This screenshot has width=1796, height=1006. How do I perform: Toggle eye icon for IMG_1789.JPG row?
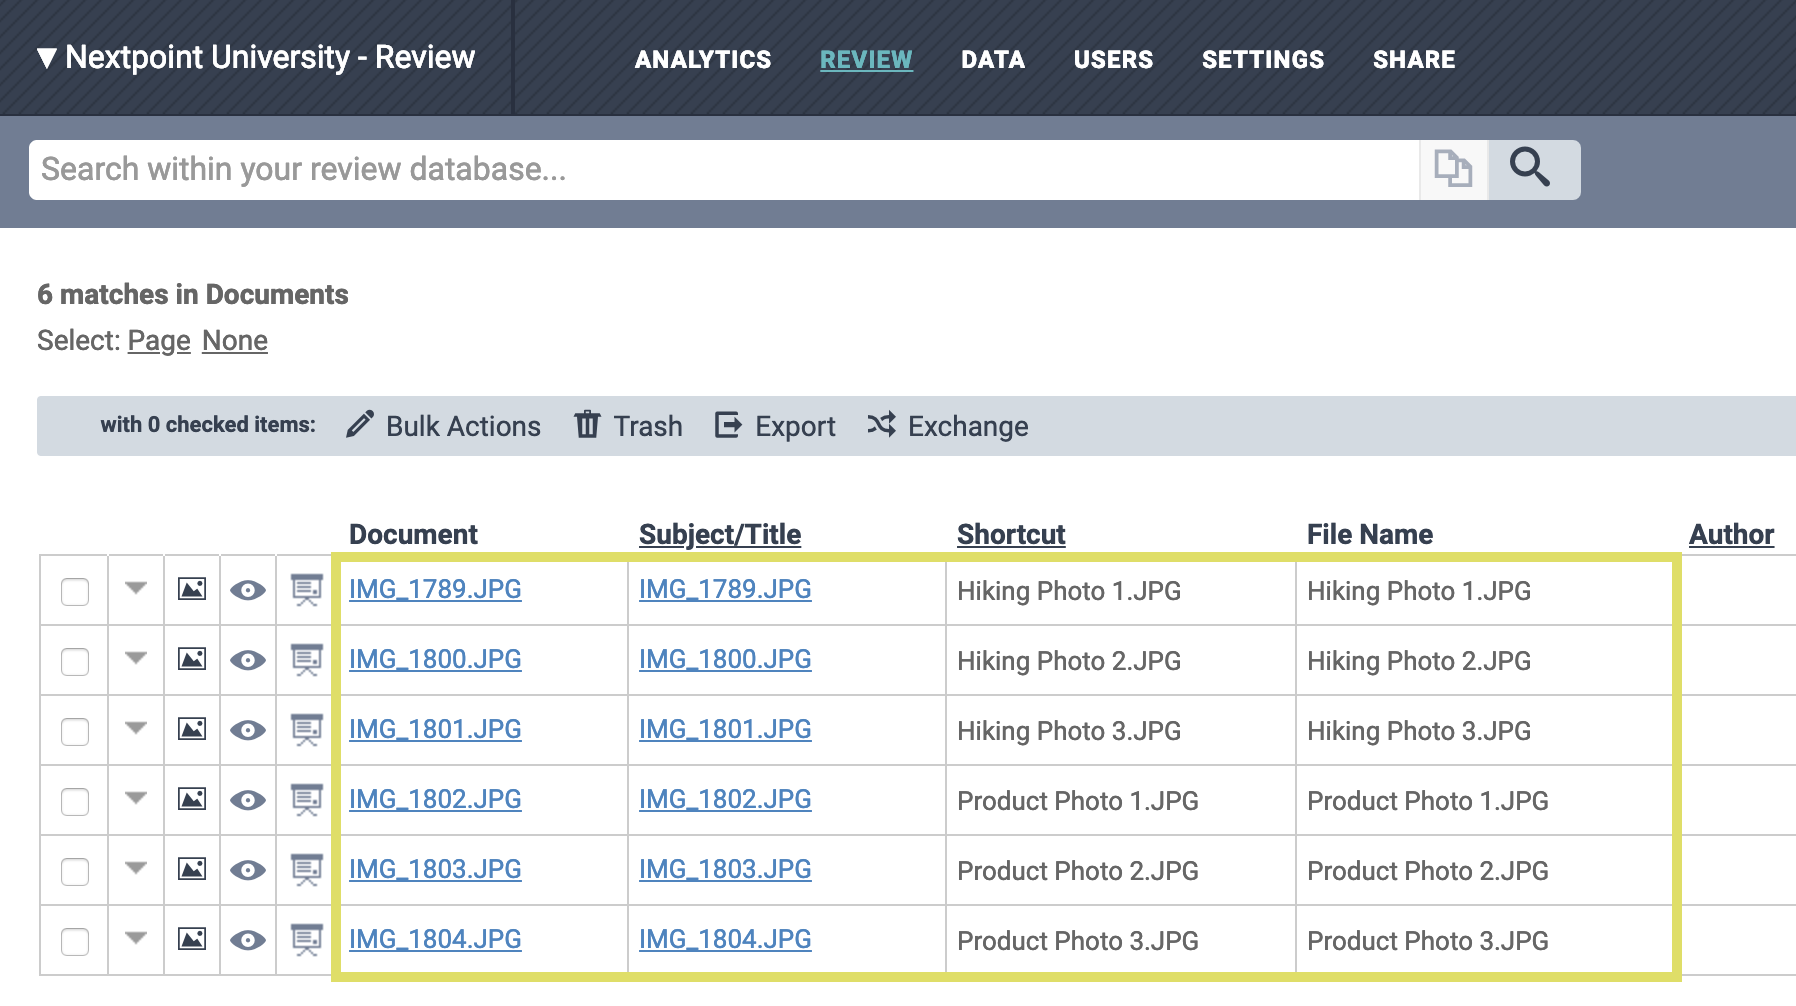click(248, 590)
